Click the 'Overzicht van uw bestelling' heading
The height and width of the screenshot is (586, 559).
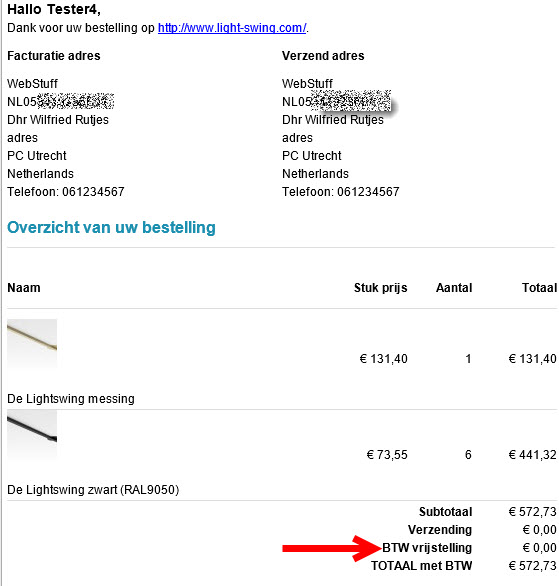pyautogui.click(x=111, y=227)
